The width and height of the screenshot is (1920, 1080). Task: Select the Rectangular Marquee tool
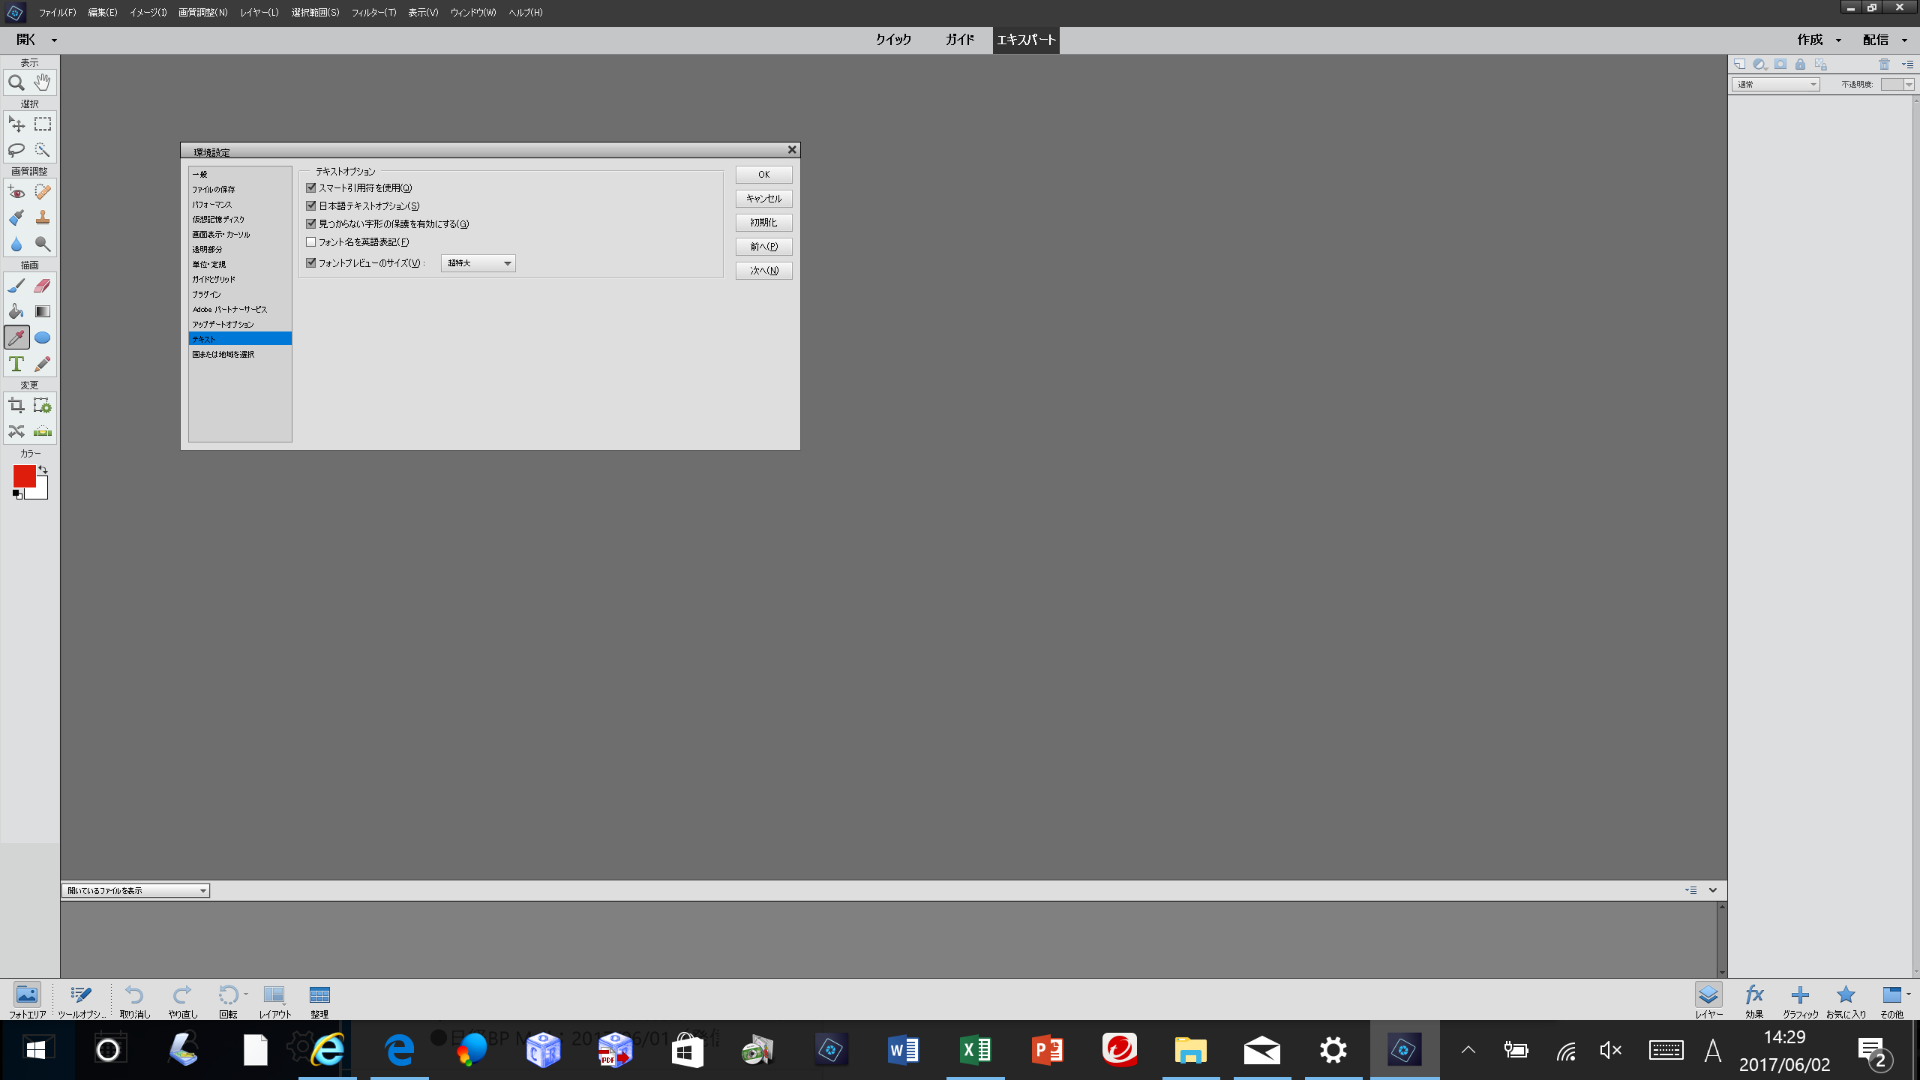pos(42,124)
